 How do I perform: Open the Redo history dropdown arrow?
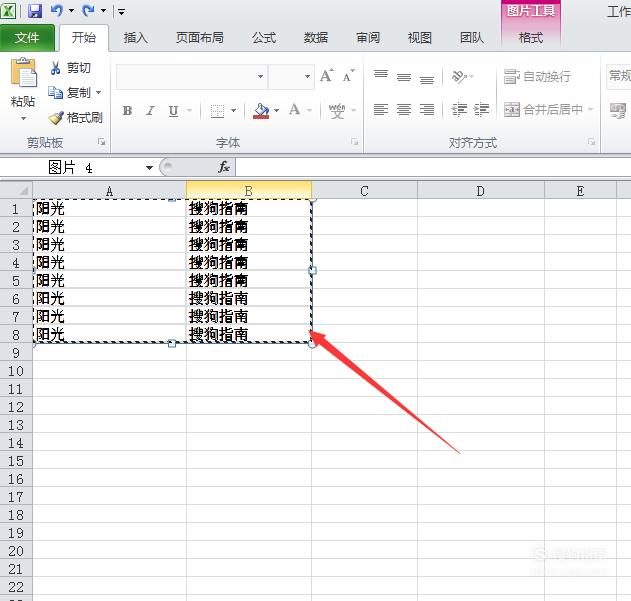[103, 10]
